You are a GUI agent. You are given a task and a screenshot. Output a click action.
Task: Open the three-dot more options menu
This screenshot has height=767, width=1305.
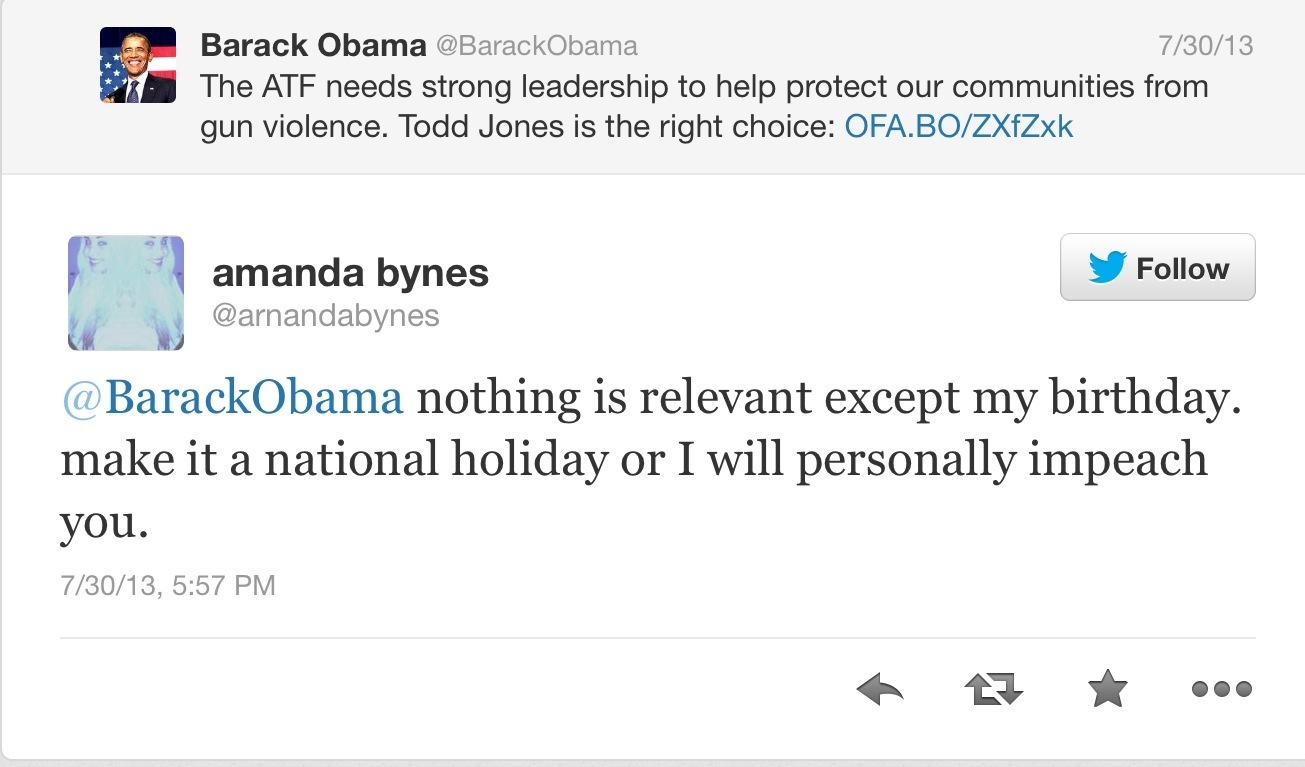tap(1221, 688)
